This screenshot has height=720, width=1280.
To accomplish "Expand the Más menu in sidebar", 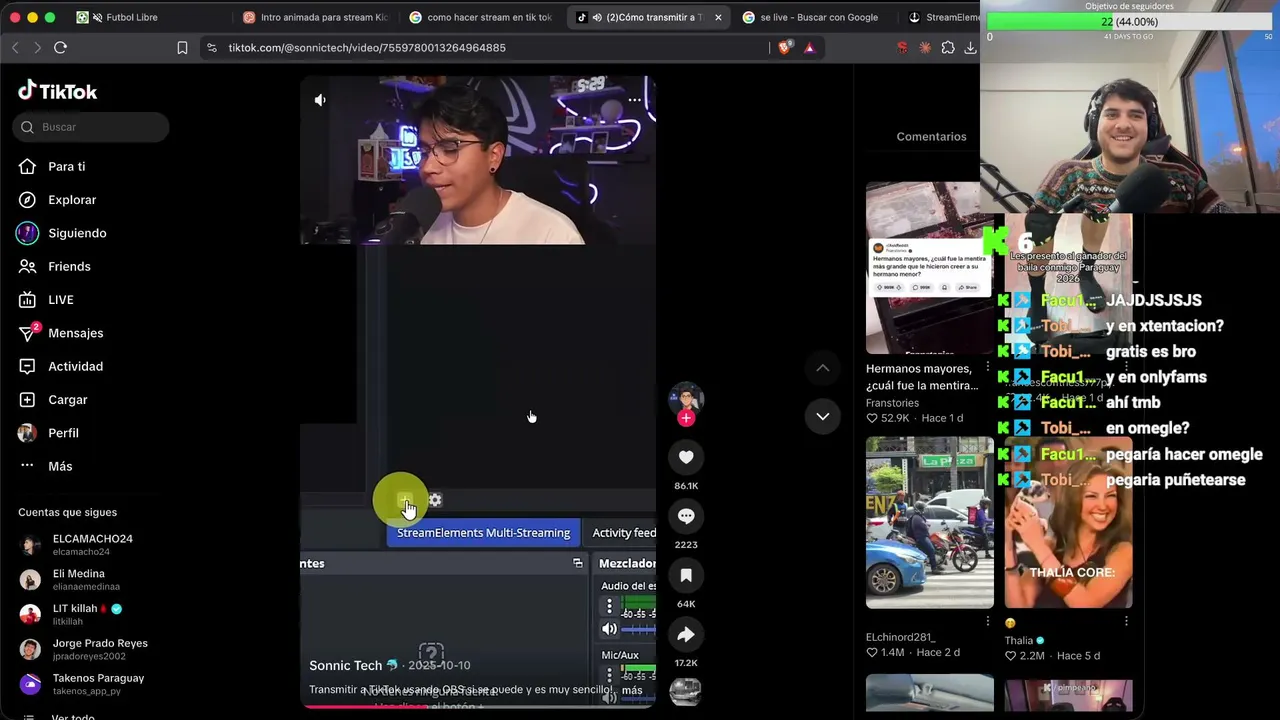I will (60, 466).
